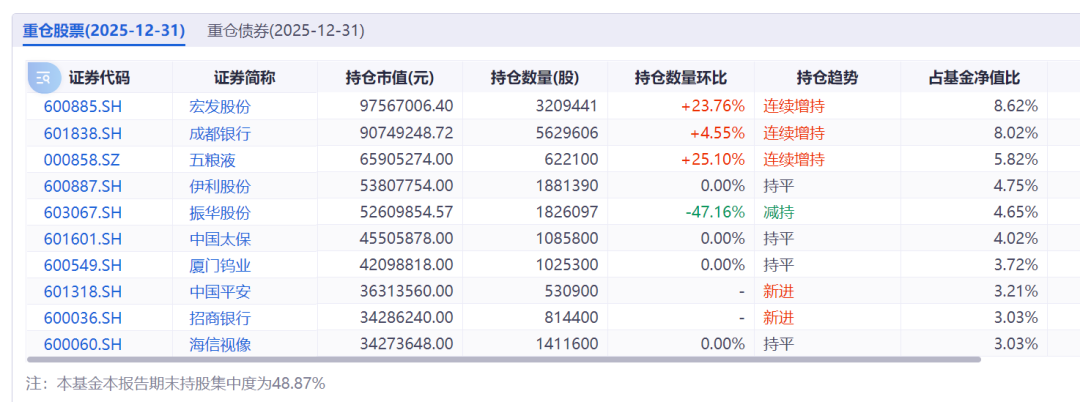Click the 厦门钨业 link

click(x=219, y=265)
